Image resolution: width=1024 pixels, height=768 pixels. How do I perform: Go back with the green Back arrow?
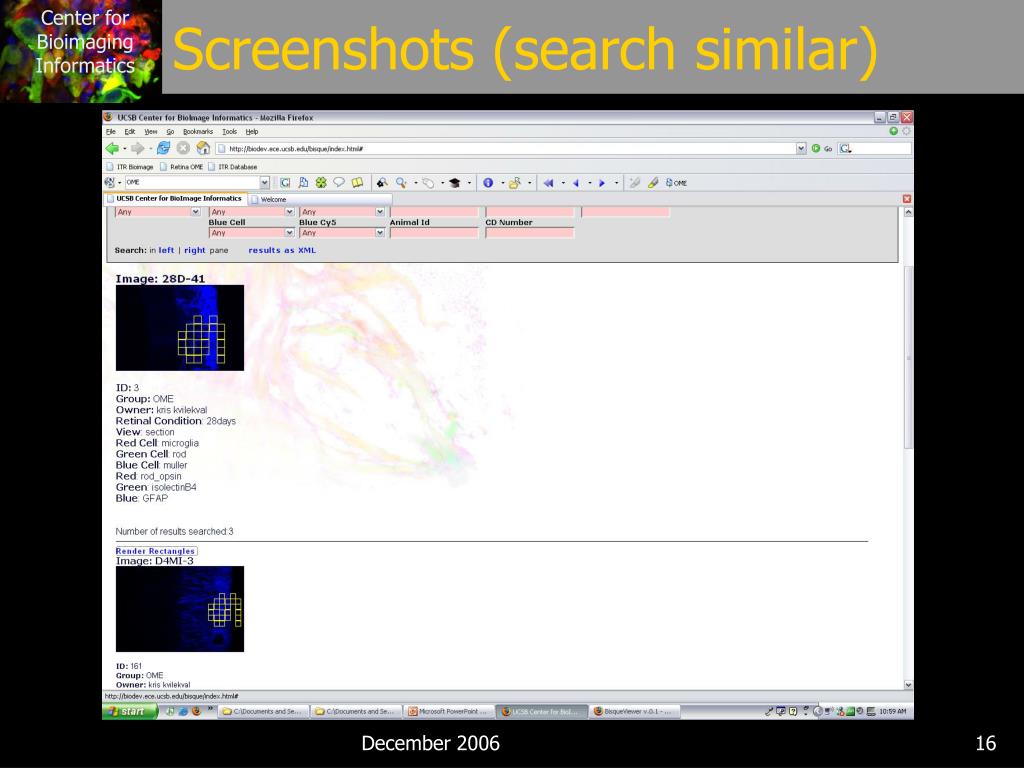coord(112,148)
